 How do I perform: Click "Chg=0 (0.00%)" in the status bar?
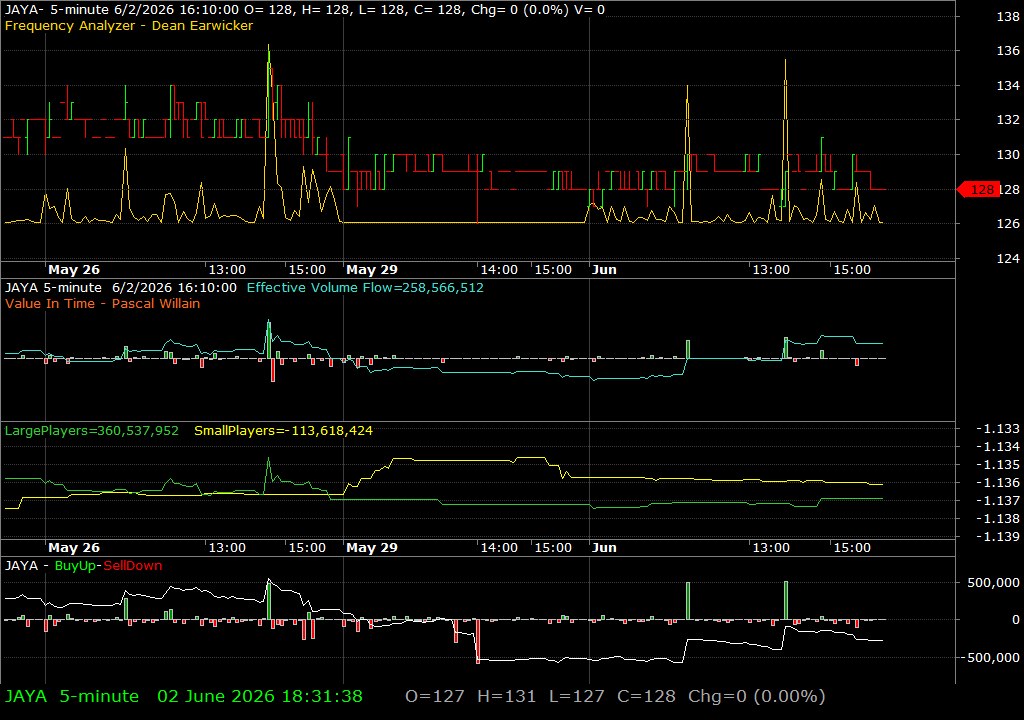coord(756,696)
